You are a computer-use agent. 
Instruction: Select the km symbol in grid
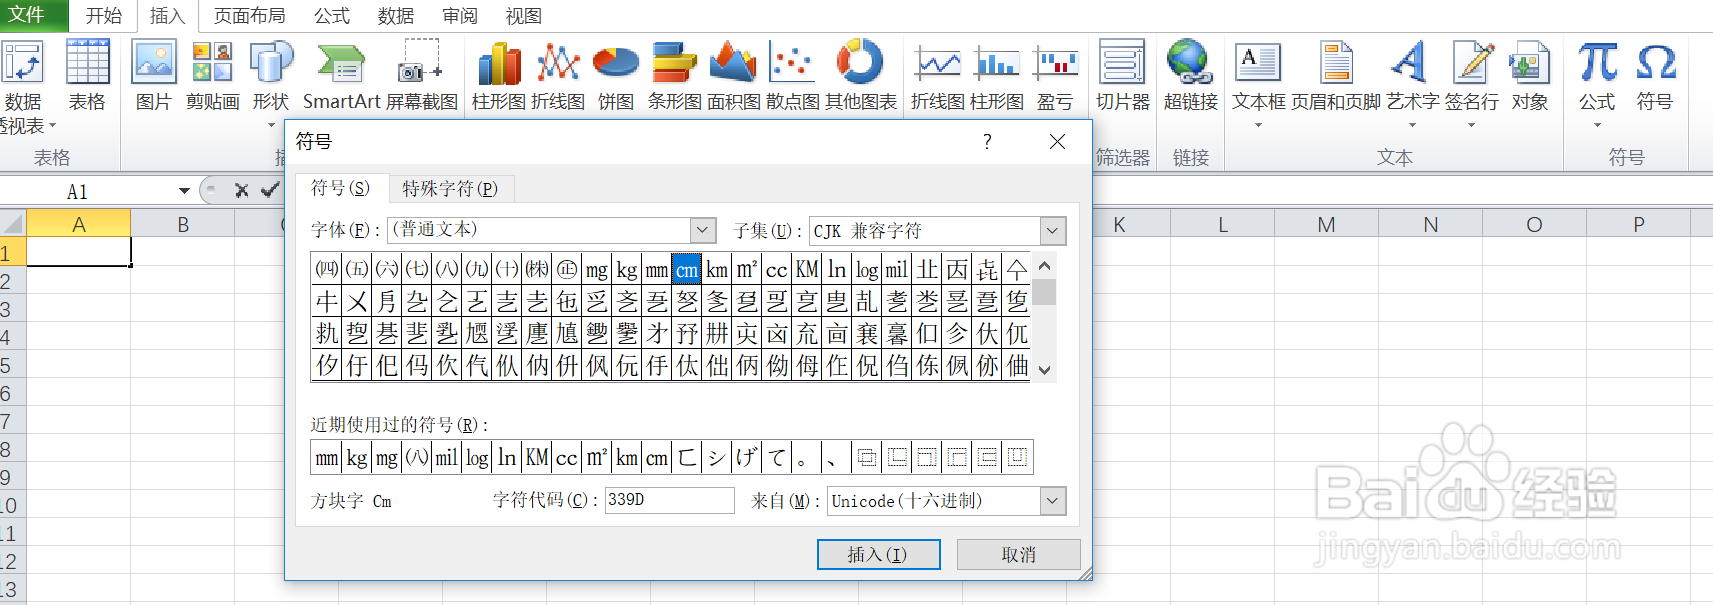(x=717, y=269)
